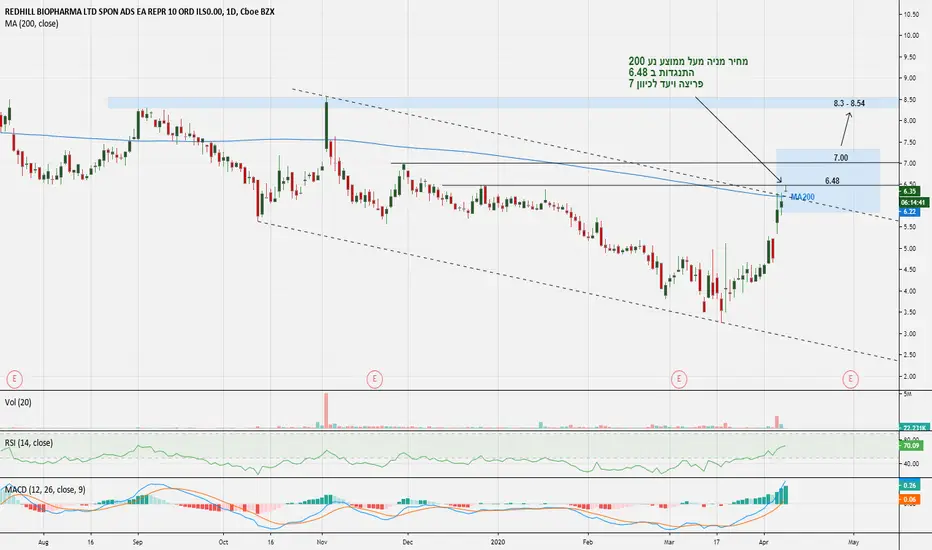932x550 pixels.
Task: Open the earnings marker E before December
Action: [374, 379]
